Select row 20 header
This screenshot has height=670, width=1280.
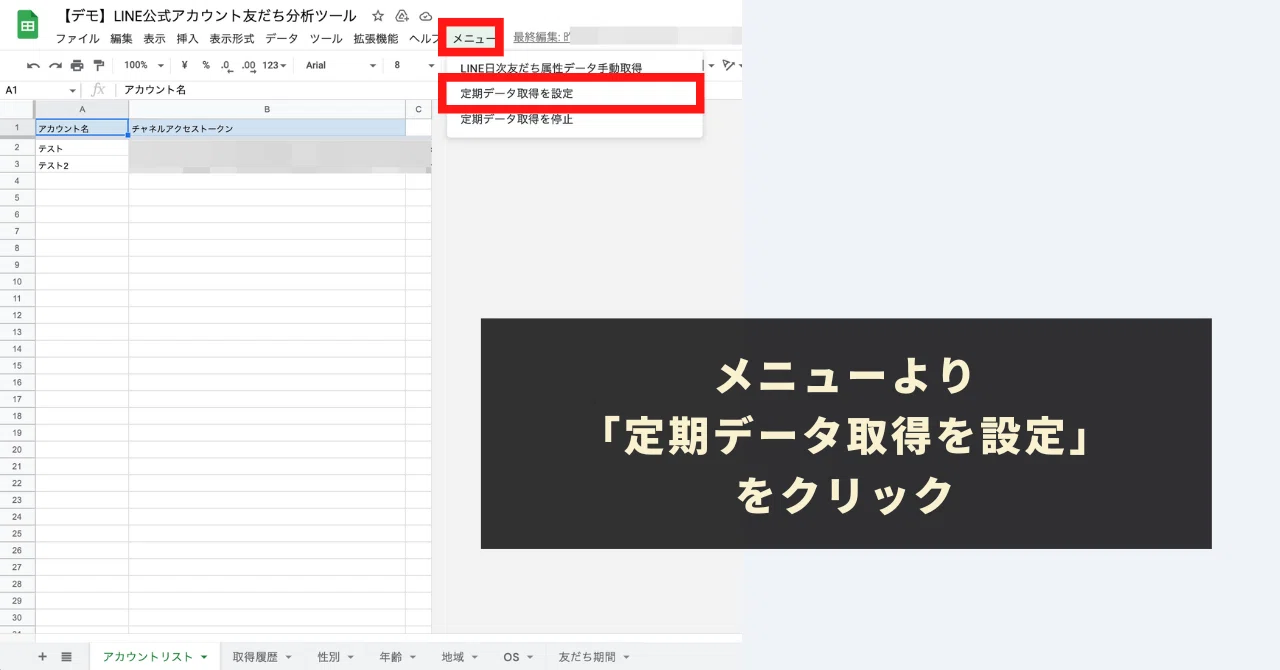click(17, 449)
